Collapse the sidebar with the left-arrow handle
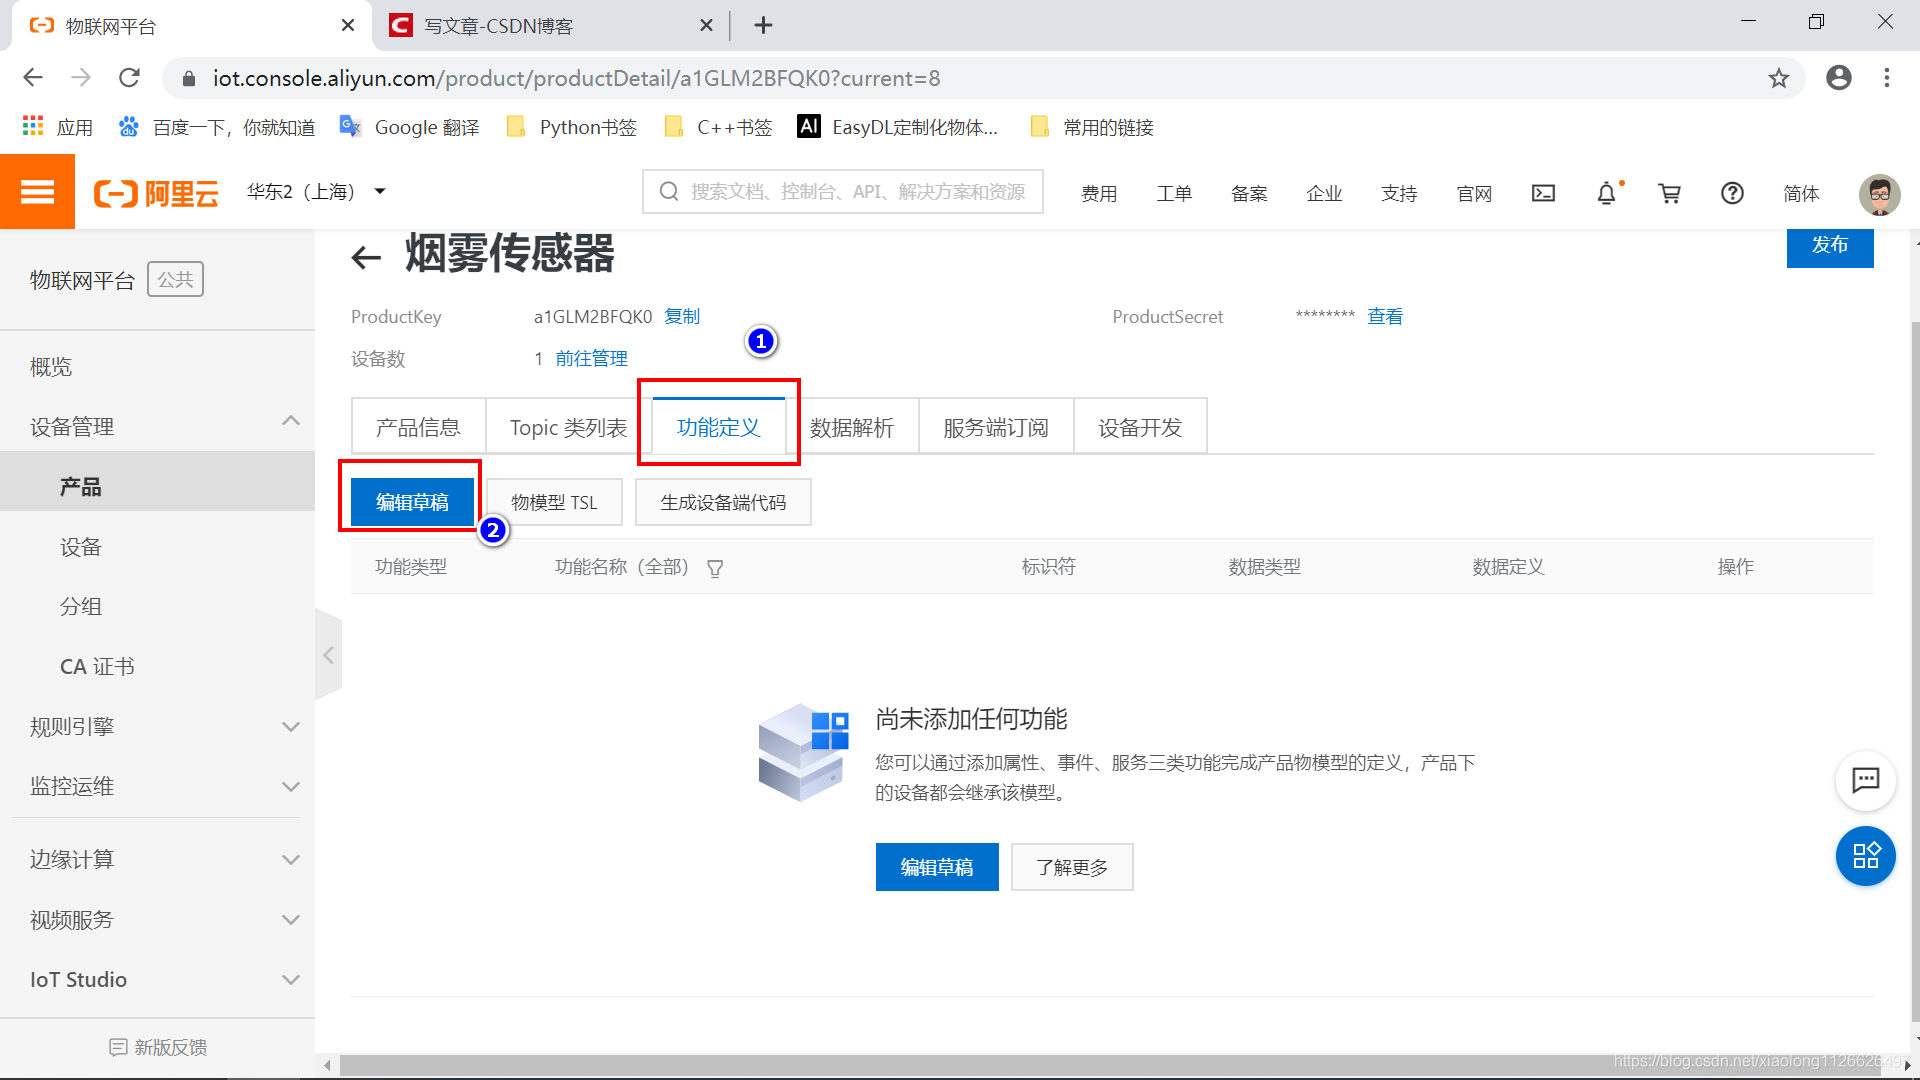This screenshot has height=1080, width=1920. pyautogui.click(x=328, y=656)
